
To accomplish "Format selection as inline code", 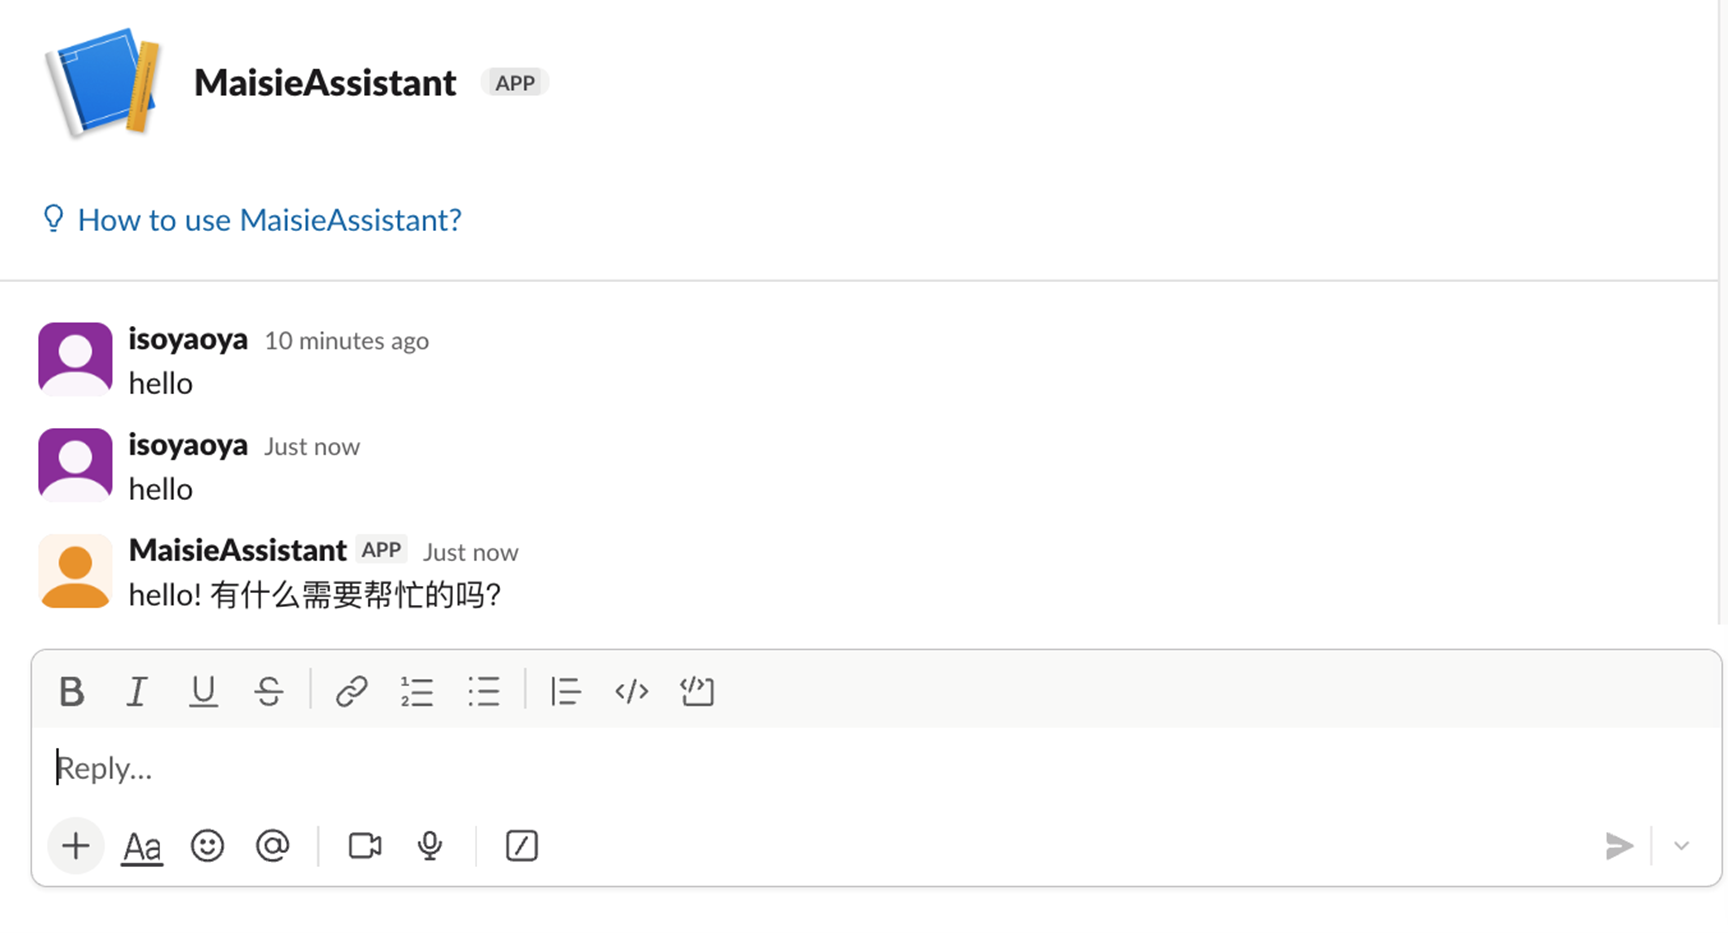I will tap(631, 691).
